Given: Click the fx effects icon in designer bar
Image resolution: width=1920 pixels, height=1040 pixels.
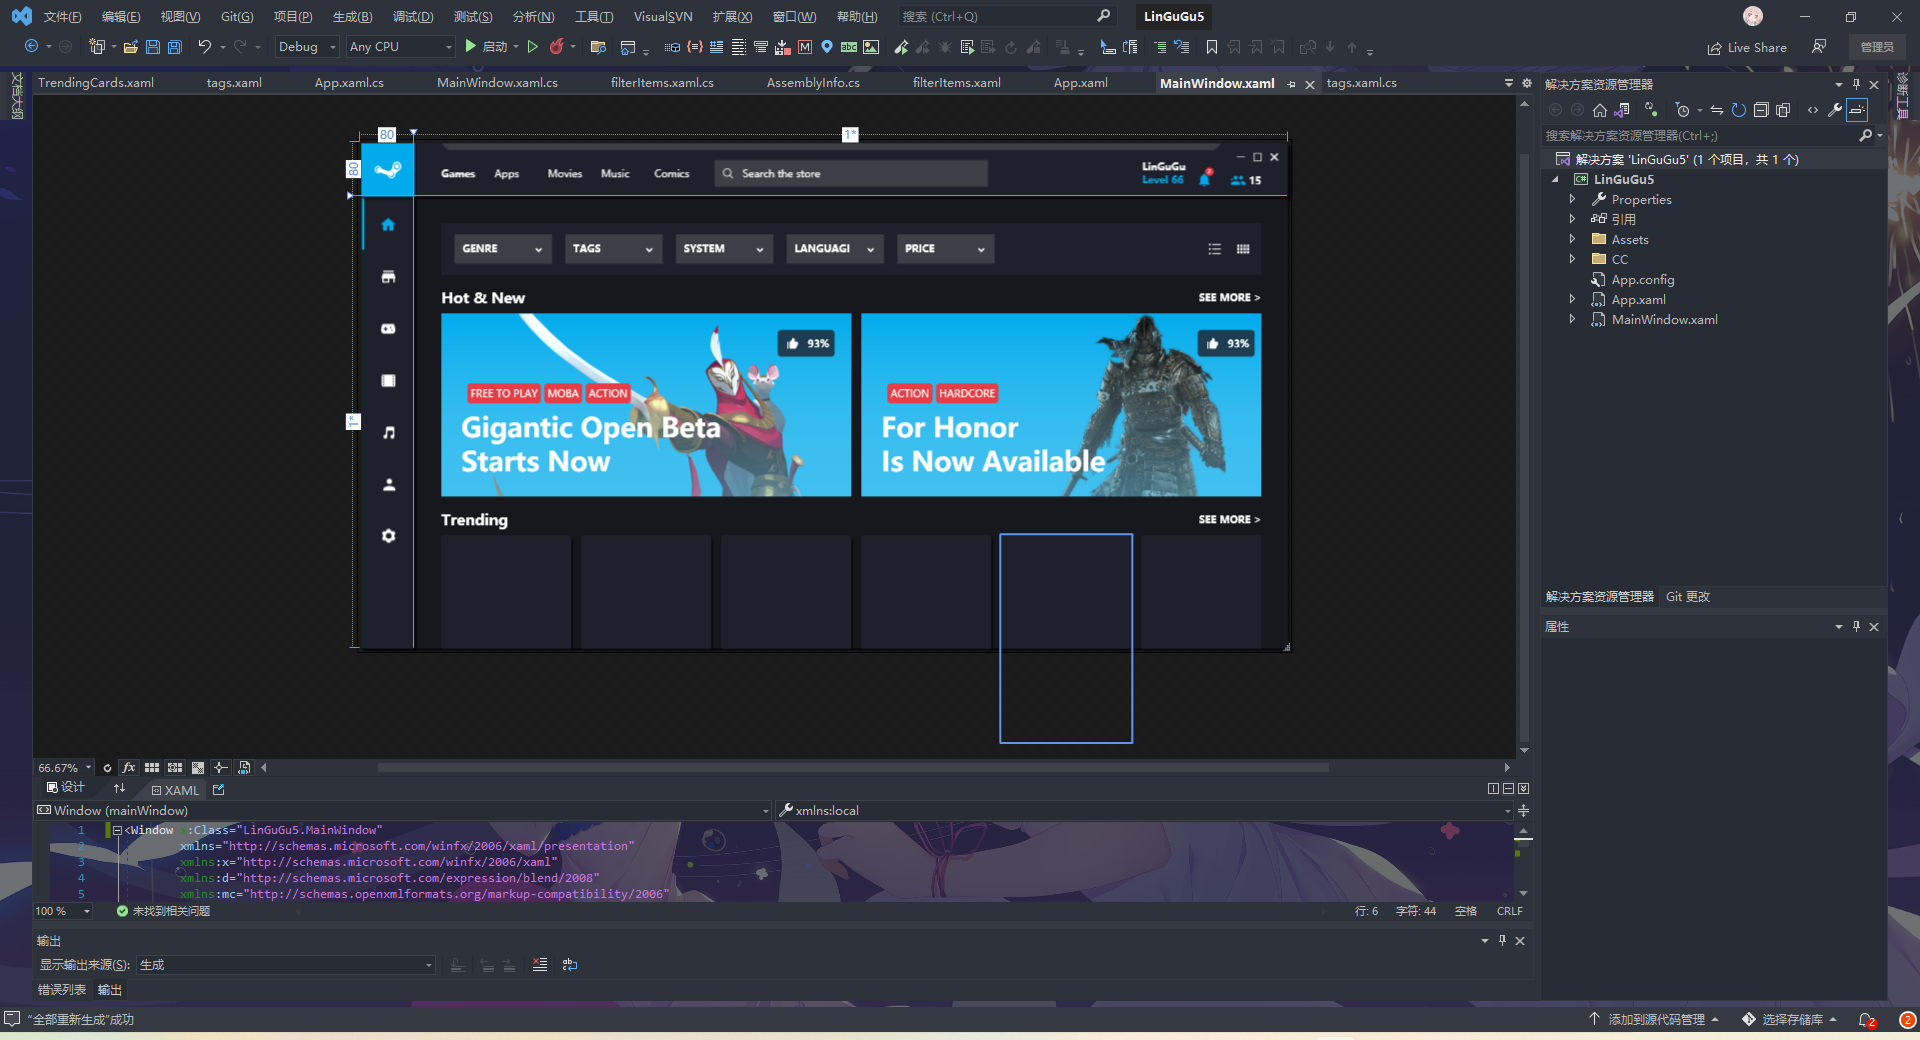Looking at the screenshot, I should click(129, 768).
